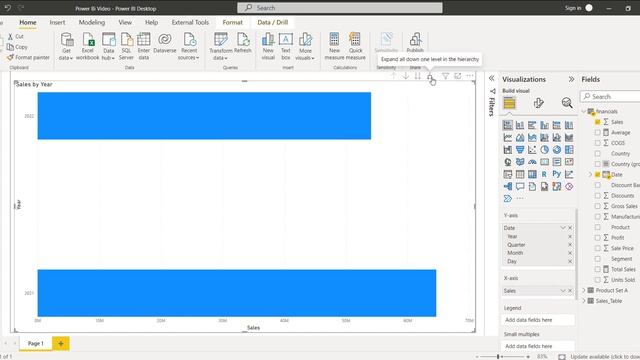
Task: Create a Quick measure
Action: (356, 47)
